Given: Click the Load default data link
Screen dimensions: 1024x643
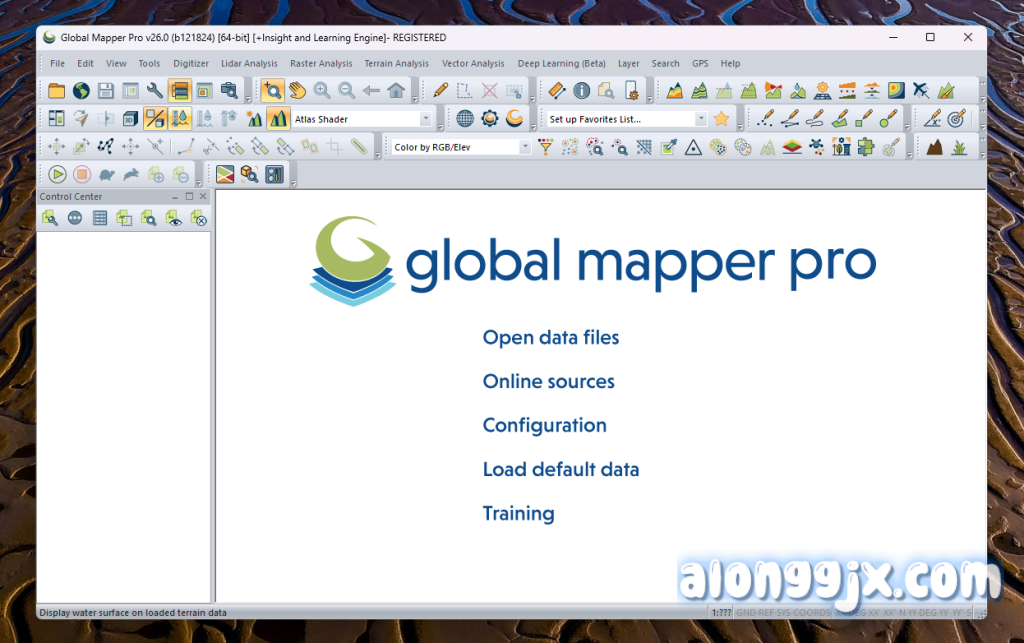Looking at the screenshot, I should pyautogui.click(x=560, y=470).
